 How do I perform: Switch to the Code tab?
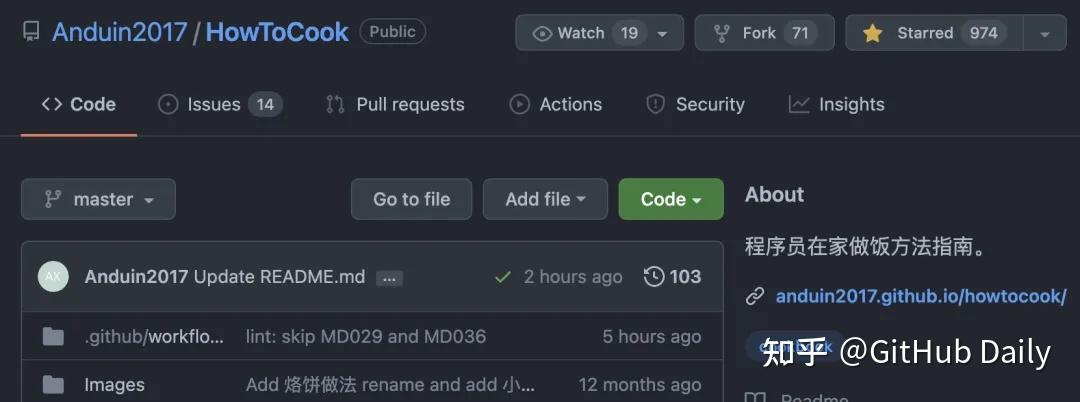(x=79, y=105)
